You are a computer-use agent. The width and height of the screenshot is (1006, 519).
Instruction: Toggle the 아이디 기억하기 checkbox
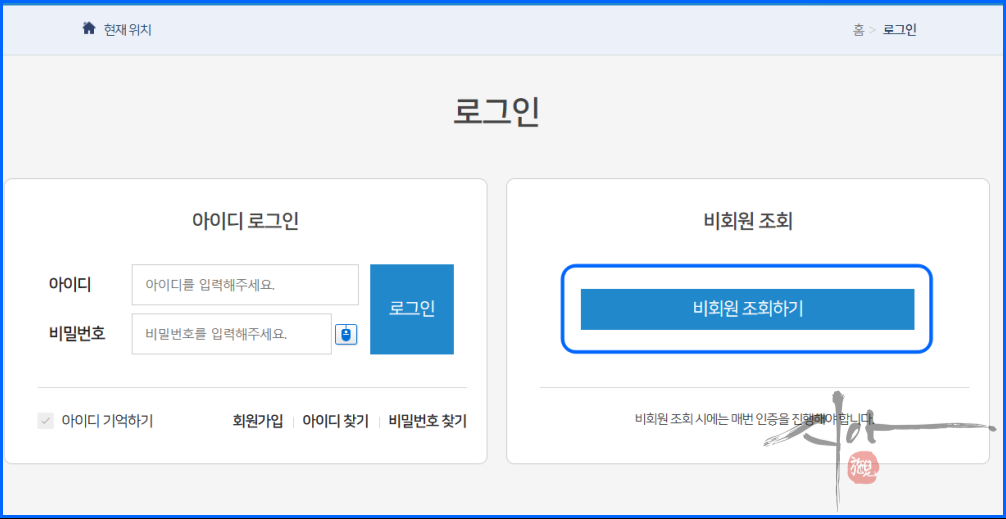46,421
